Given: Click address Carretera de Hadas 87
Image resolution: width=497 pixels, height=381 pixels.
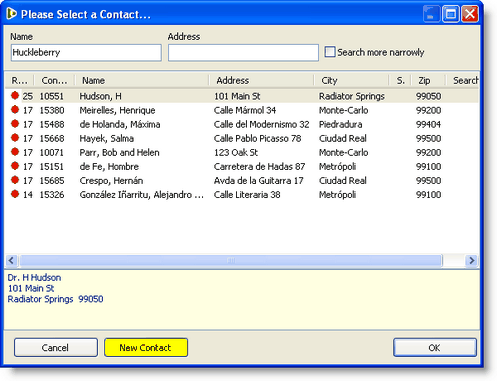Looking at the screenshot, I should point(260,166).
